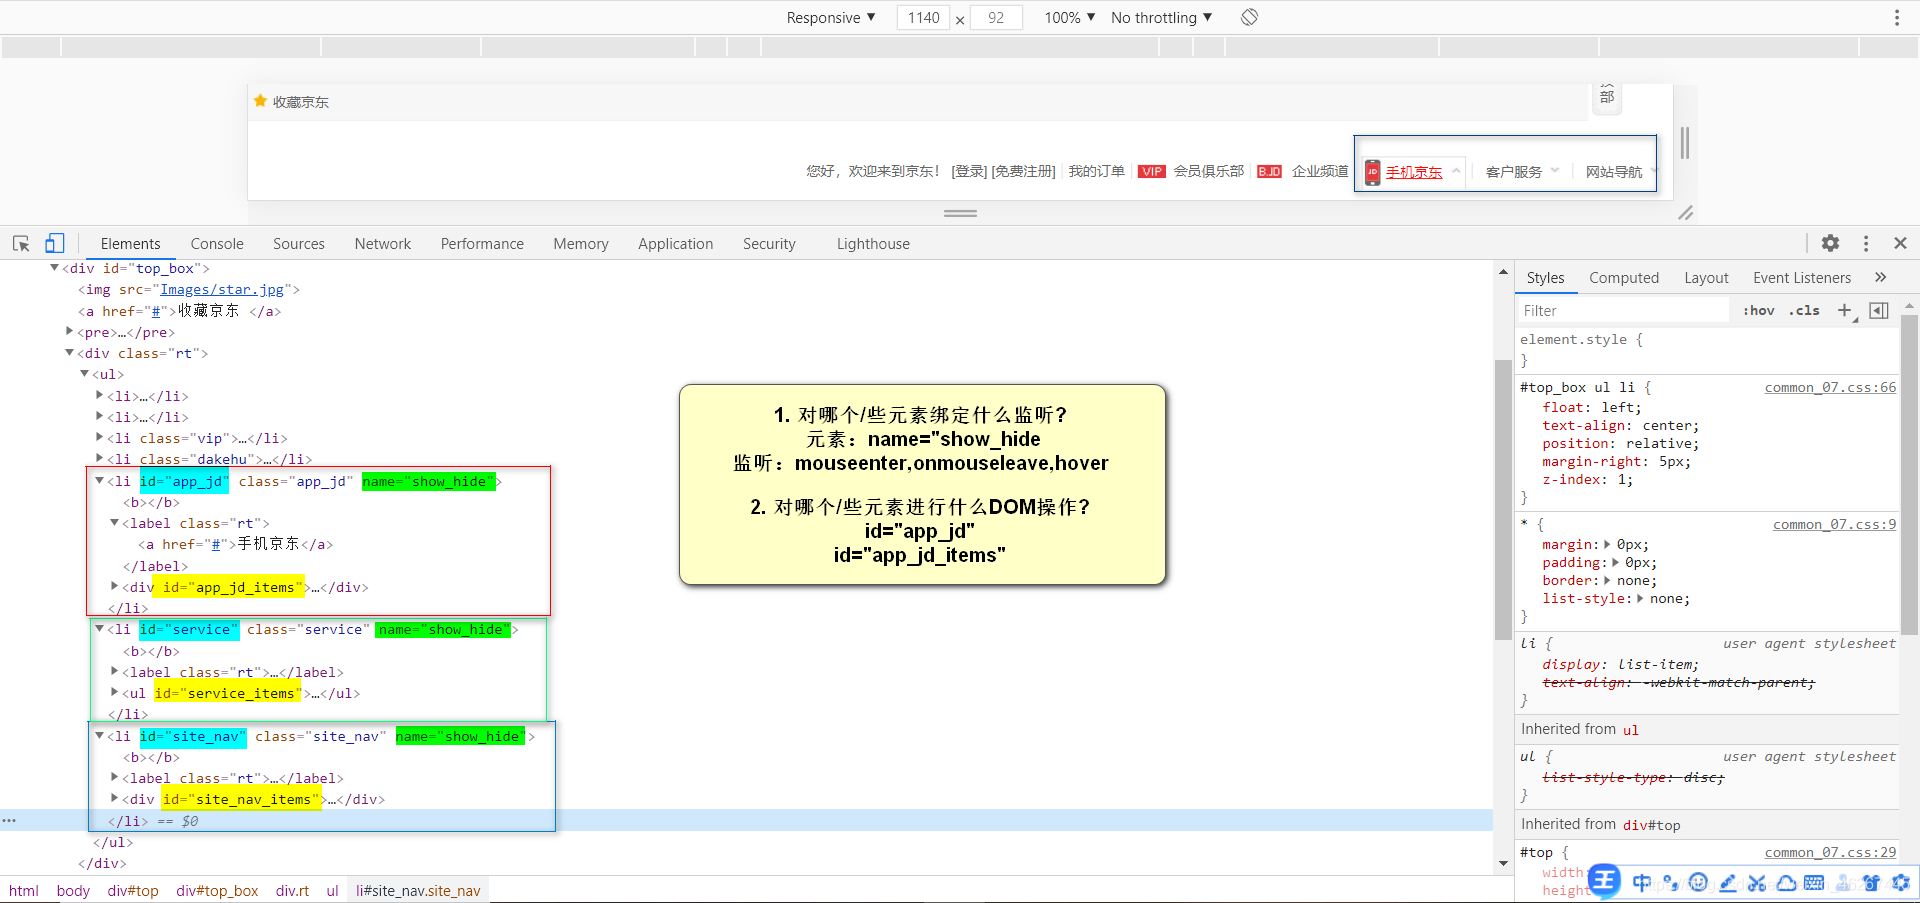Toggle IME punctuation mode icon
The width and height of the screenshot is (1920, 903).
click(1670, 883)
